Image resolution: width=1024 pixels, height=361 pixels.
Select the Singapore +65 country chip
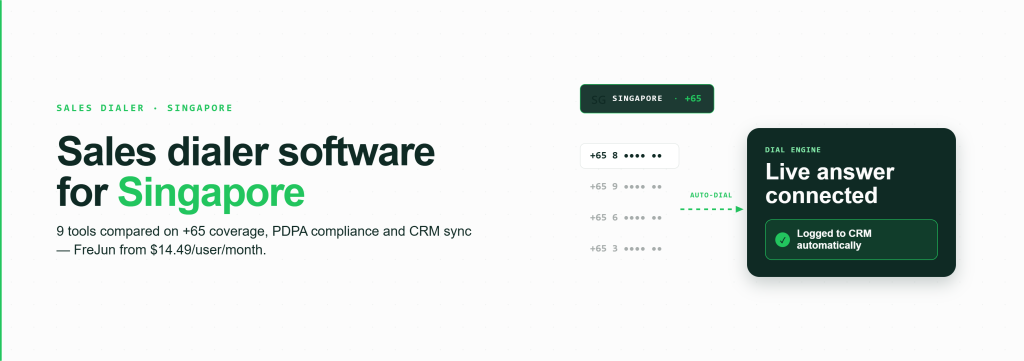click(647, 99)
